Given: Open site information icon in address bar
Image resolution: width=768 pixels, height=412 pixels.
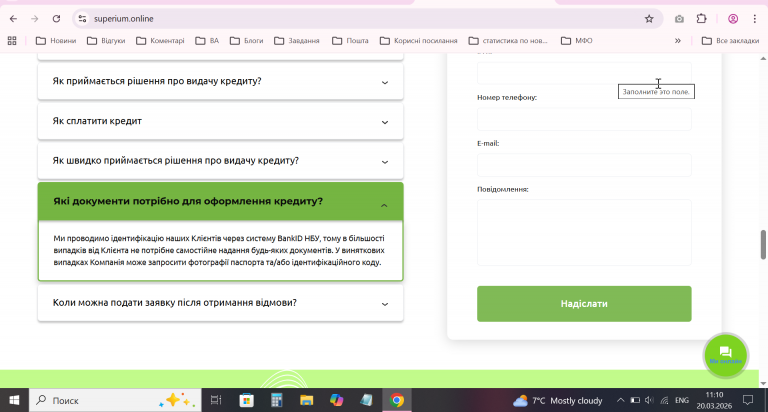Looking at the screenshot, I should [x=82, y=19].
